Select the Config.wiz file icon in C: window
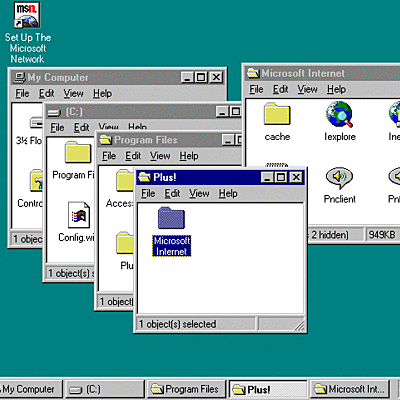The width and height of the screenshot is (400, 400). tap(79, 215)
